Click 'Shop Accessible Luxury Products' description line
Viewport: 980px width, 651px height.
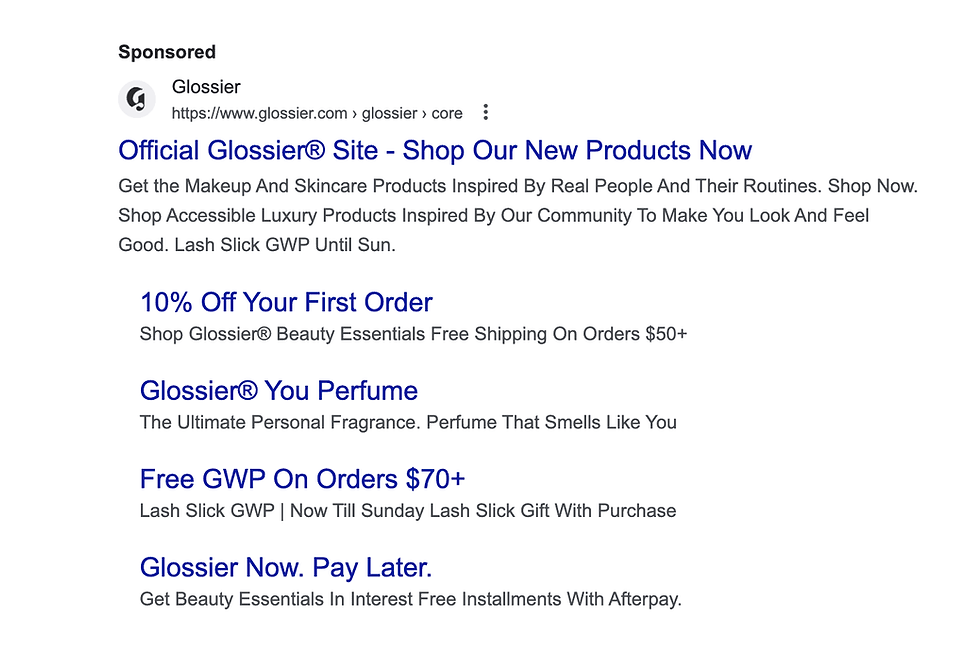[493, 215]
